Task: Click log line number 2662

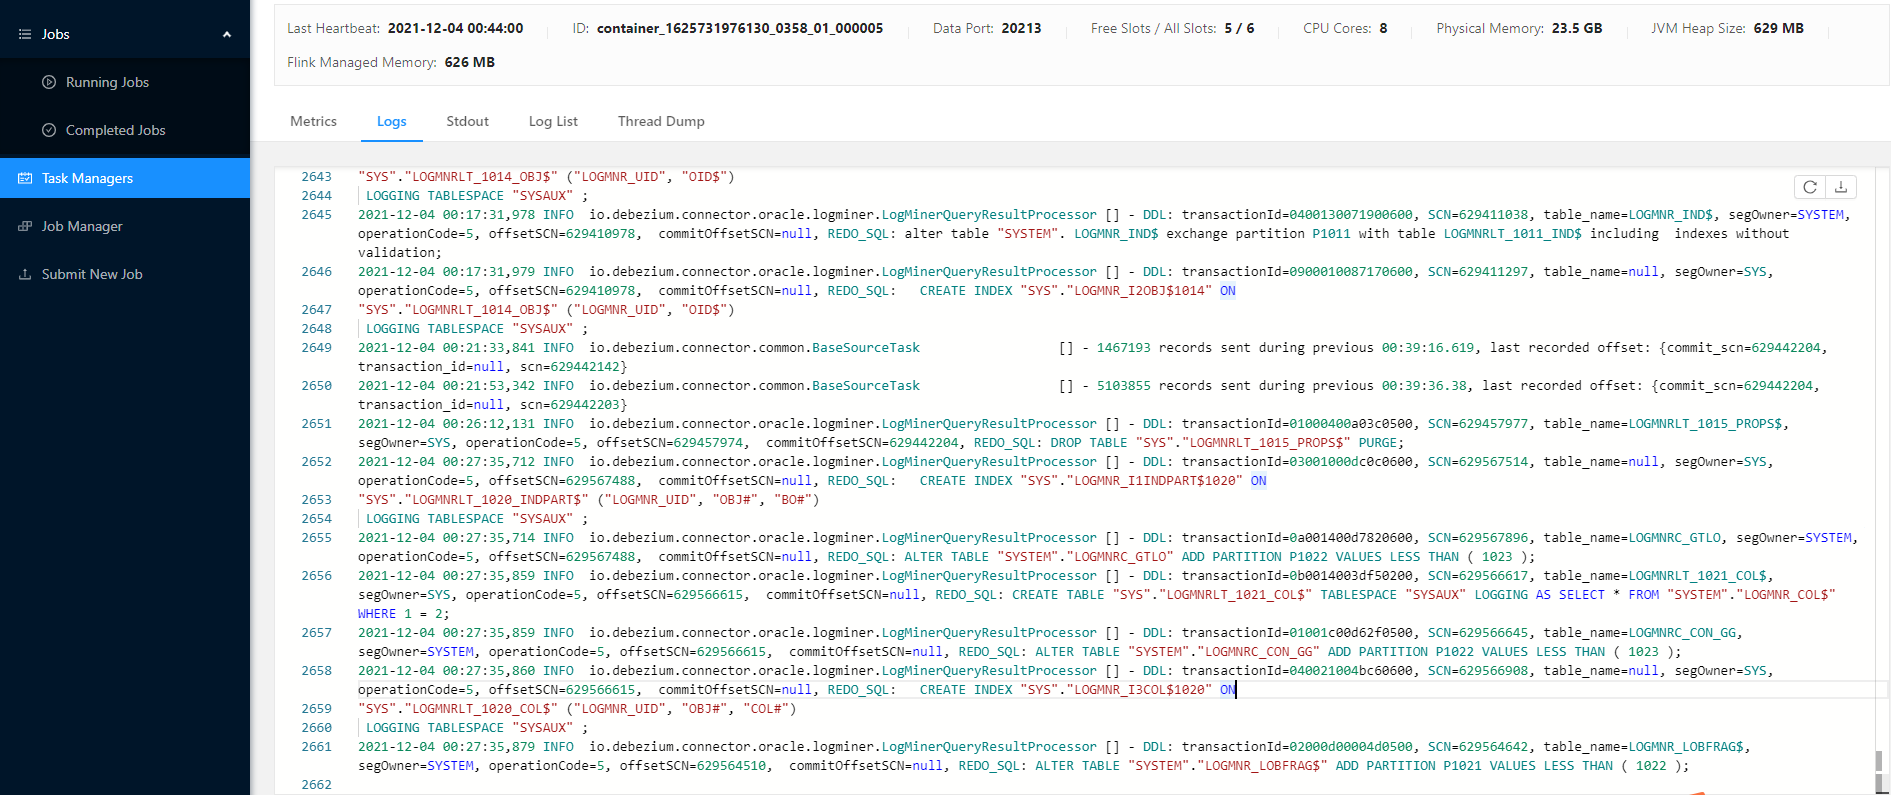Action: pos(317,785)
